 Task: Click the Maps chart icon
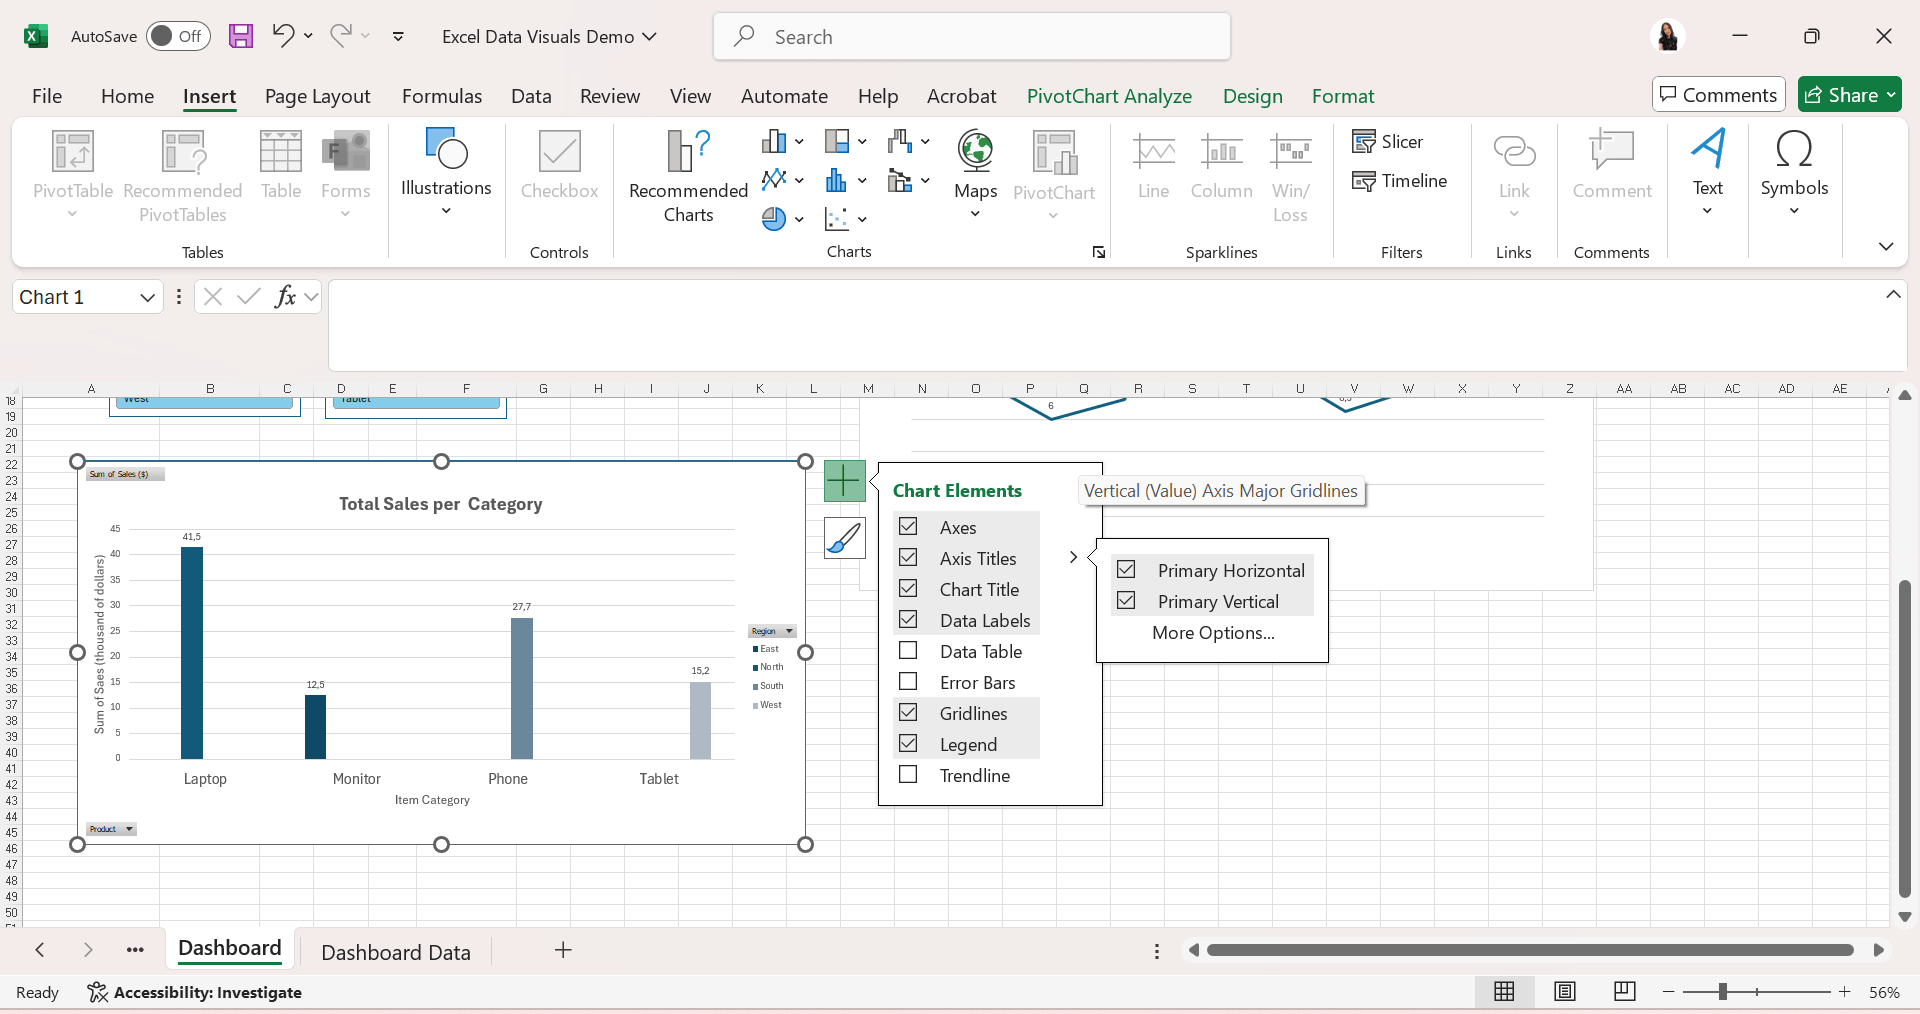coord(975,150)
